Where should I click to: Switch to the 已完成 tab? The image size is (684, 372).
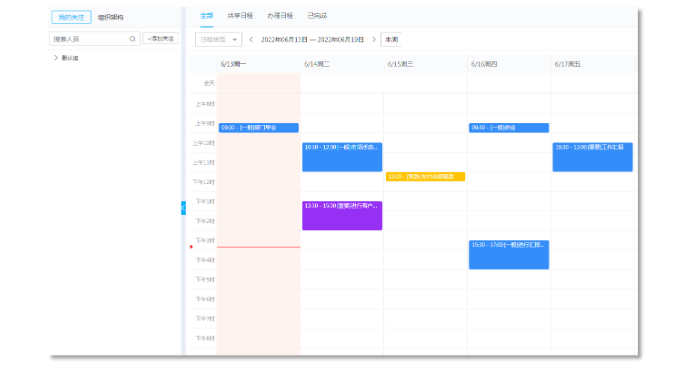[x=317, y=16]
